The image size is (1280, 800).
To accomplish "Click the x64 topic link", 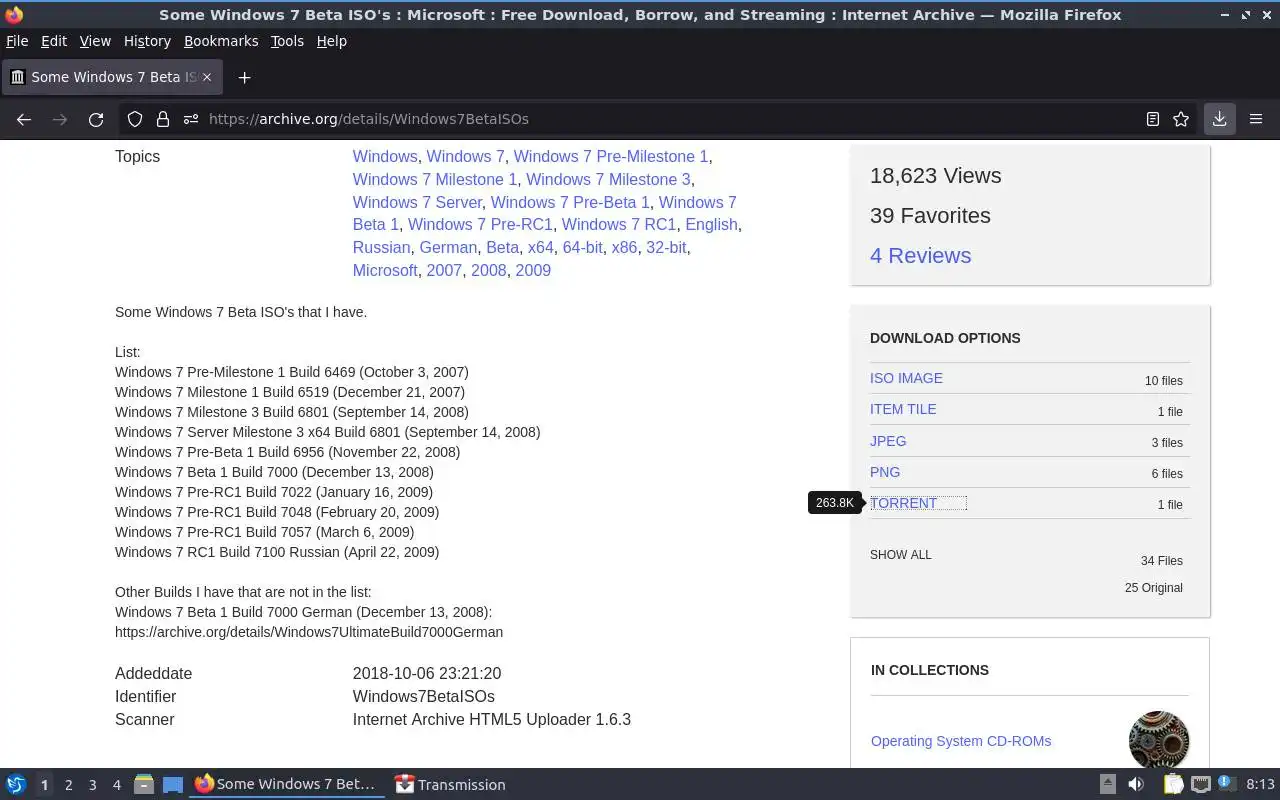I will pos(541,247).
